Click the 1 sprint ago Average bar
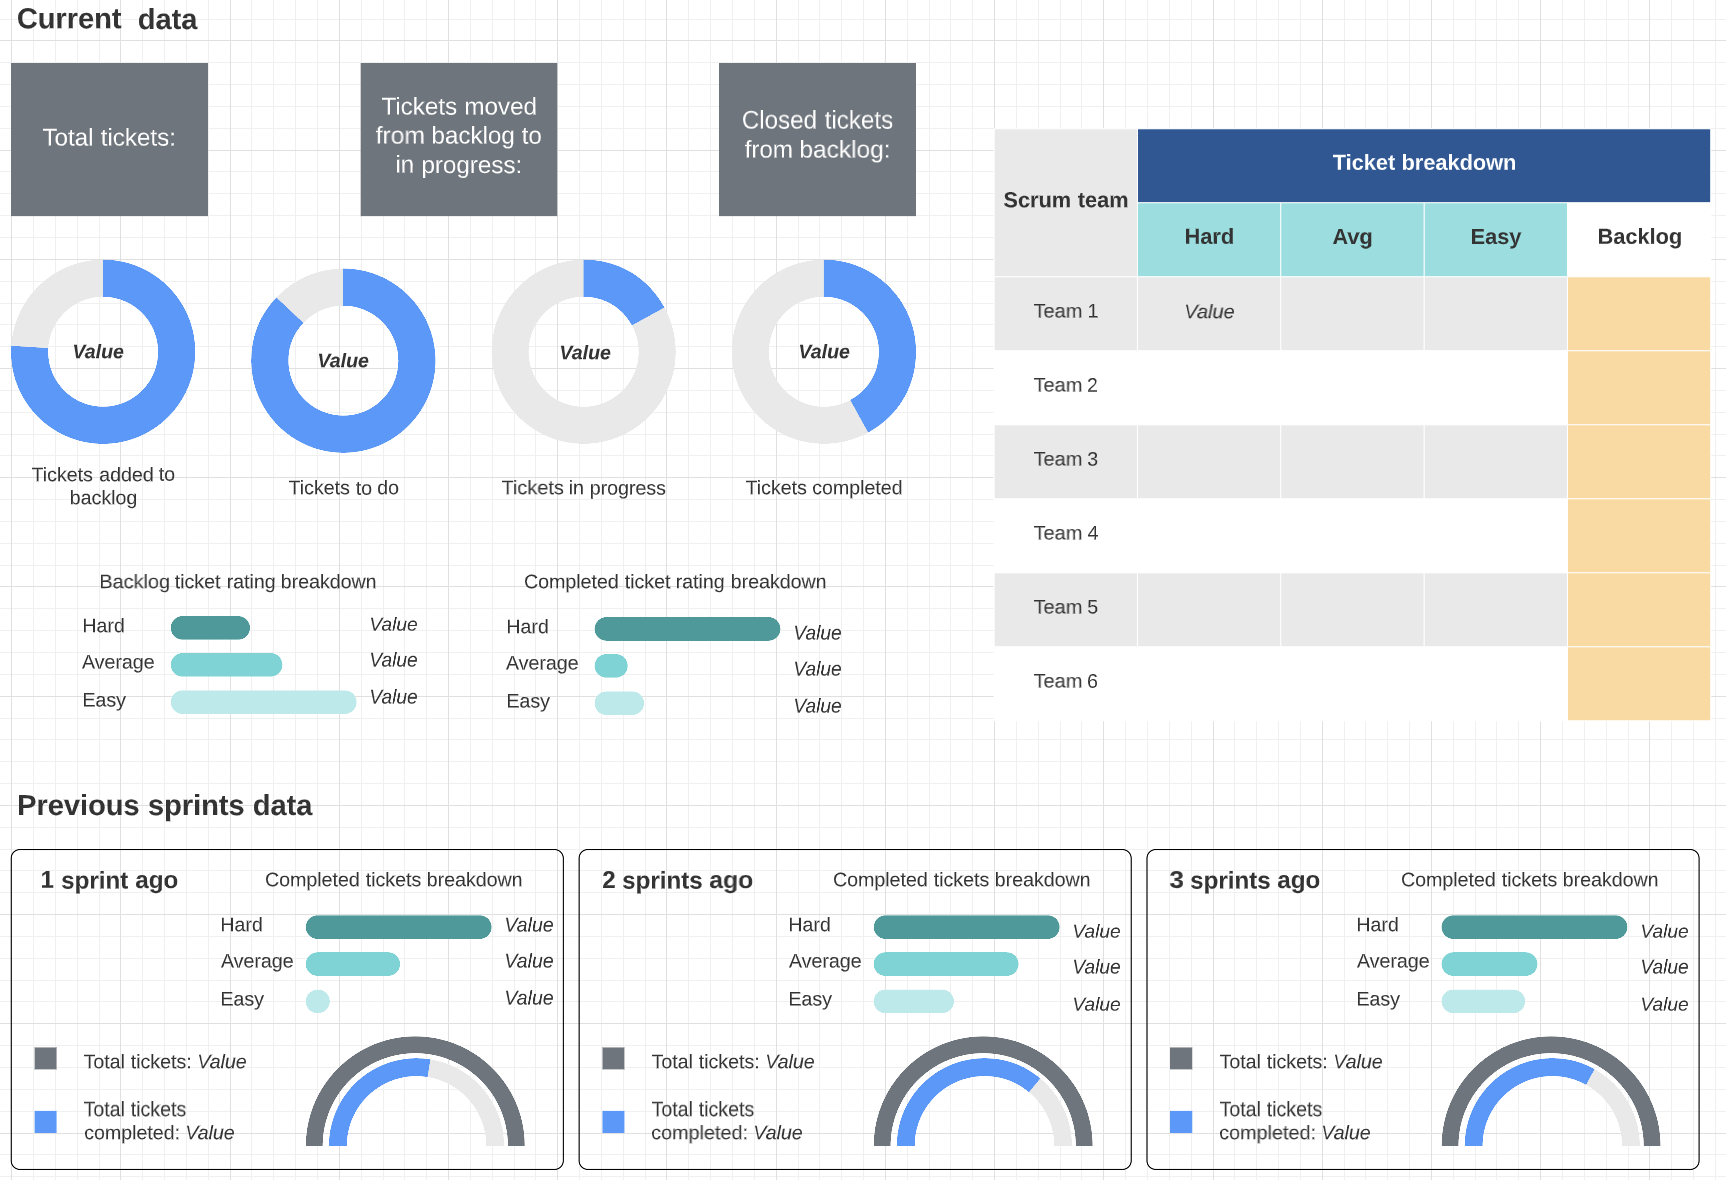This screenshot has height=1180, width=1726. pyautogui.click(x=353, y=964)
